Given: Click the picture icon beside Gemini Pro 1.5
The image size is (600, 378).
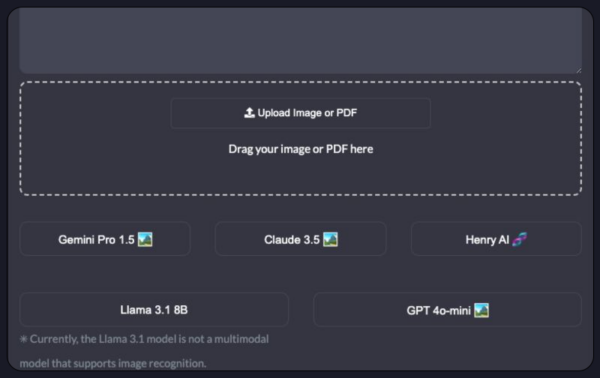Looking at the screenshot, I should point(145,240).
